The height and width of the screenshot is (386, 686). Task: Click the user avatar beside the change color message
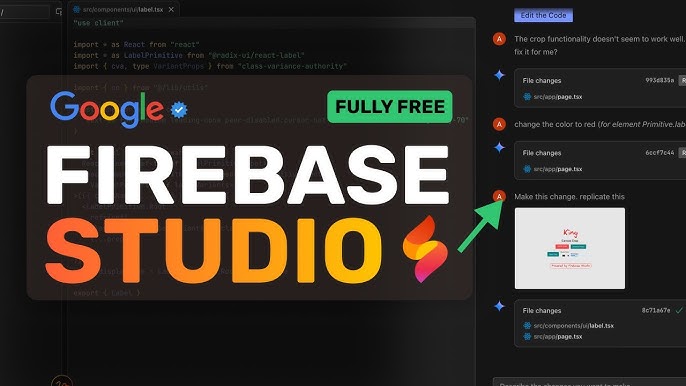[x=499, y=124]
